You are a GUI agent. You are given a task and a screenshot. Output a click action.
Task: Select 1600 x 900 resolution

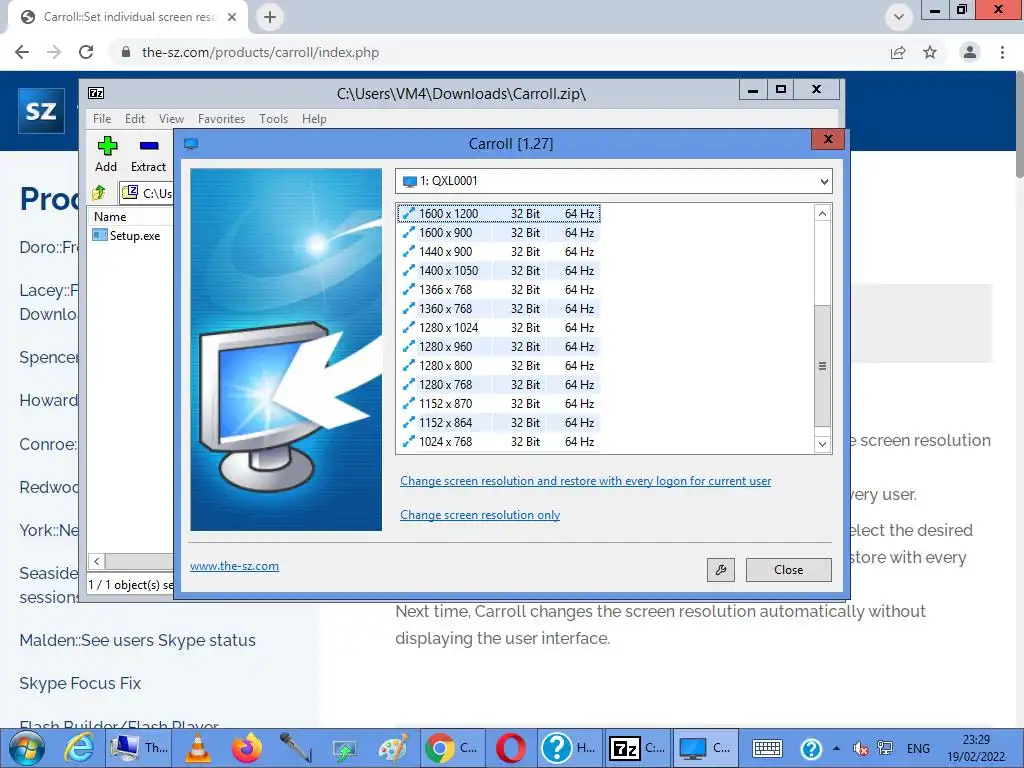[498, 232]
